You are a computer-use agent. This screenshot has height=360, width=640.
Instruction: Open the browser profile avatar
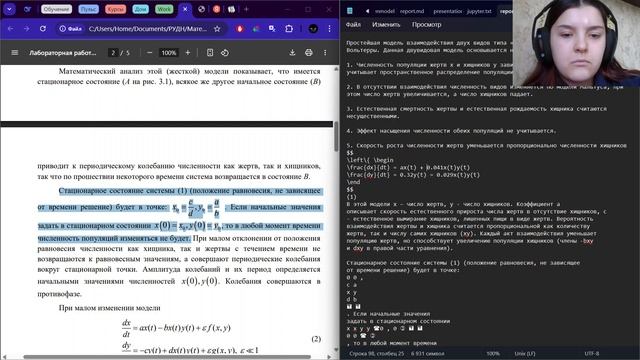(x=313, y=29)
